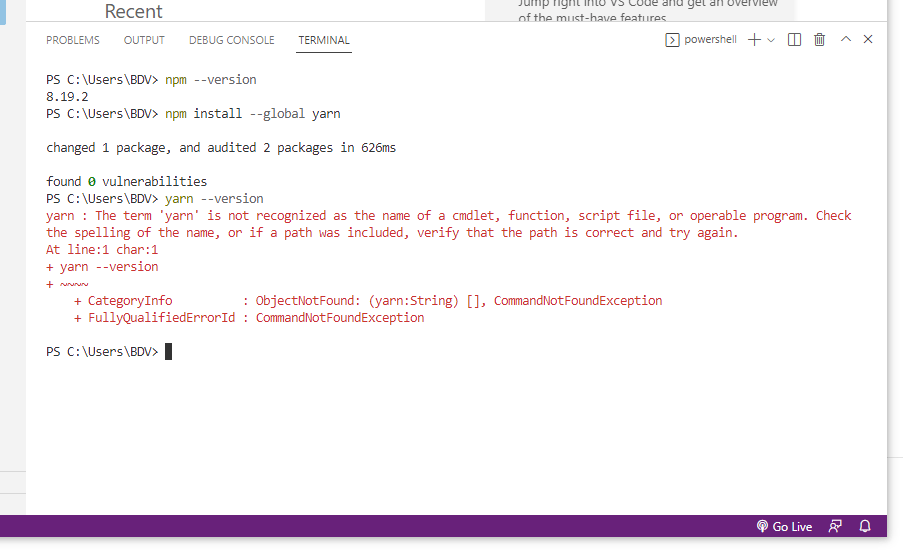The width and height of the screenshot is (903, 554).
Task: Activate the TERMINAL tab
Action: (324, 40)
